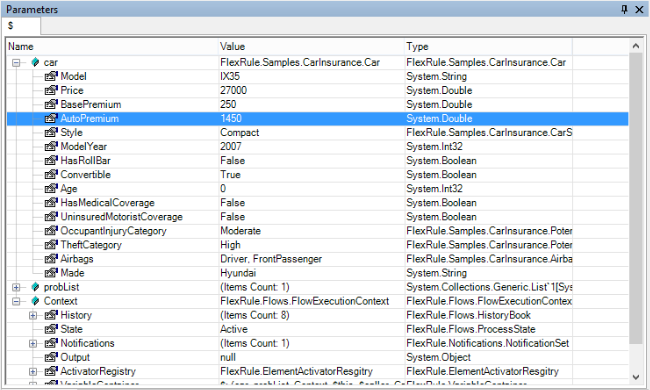Sort by the Value column header

click(311, 47)
